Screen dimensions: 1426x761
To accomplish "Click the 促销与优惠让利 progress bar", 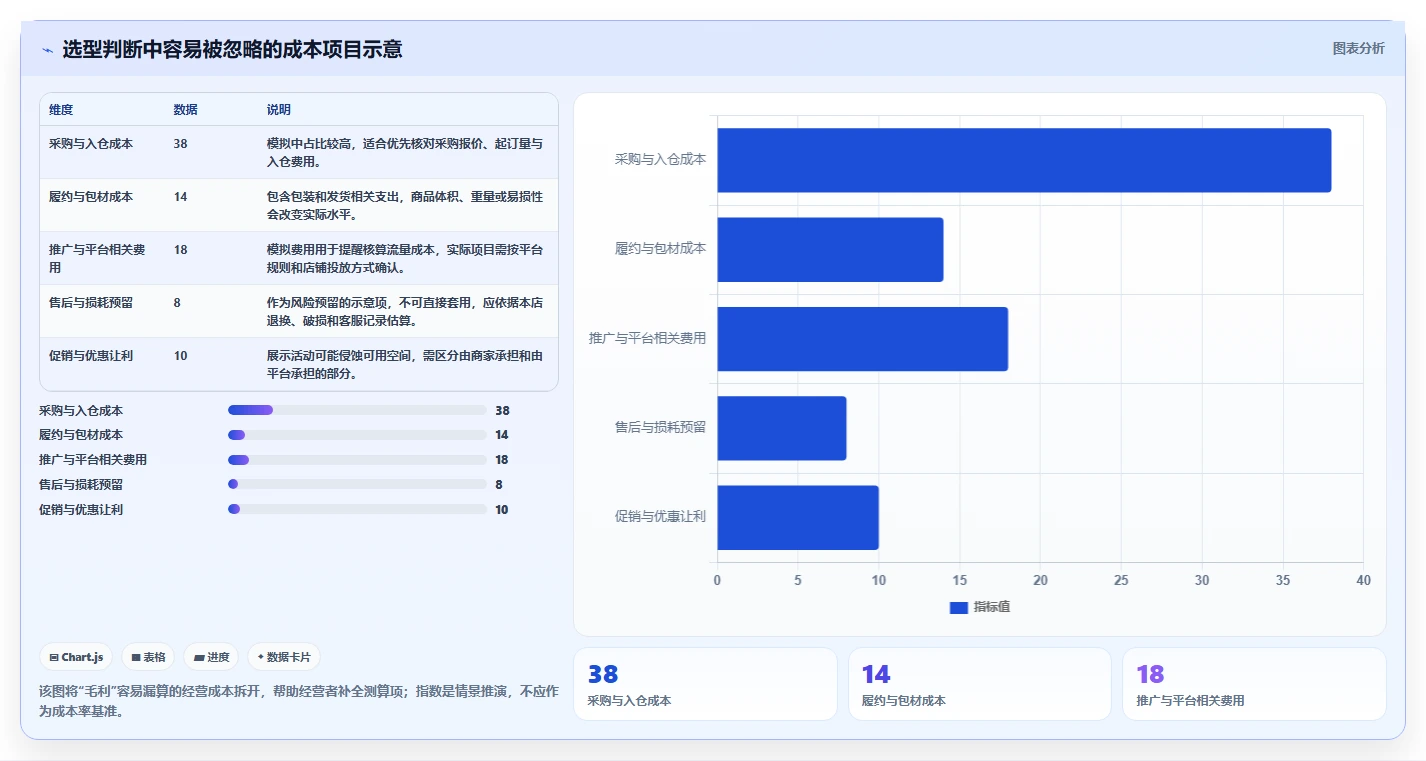I will 357,509.
